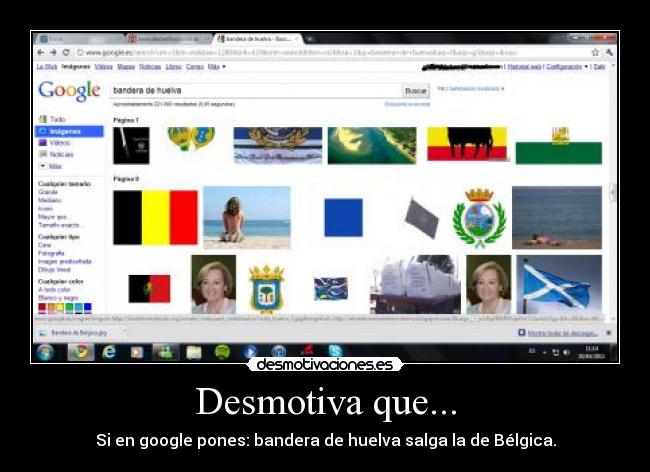Pick the green color filter swatch

pyautogui.click(x=69, y=307)
